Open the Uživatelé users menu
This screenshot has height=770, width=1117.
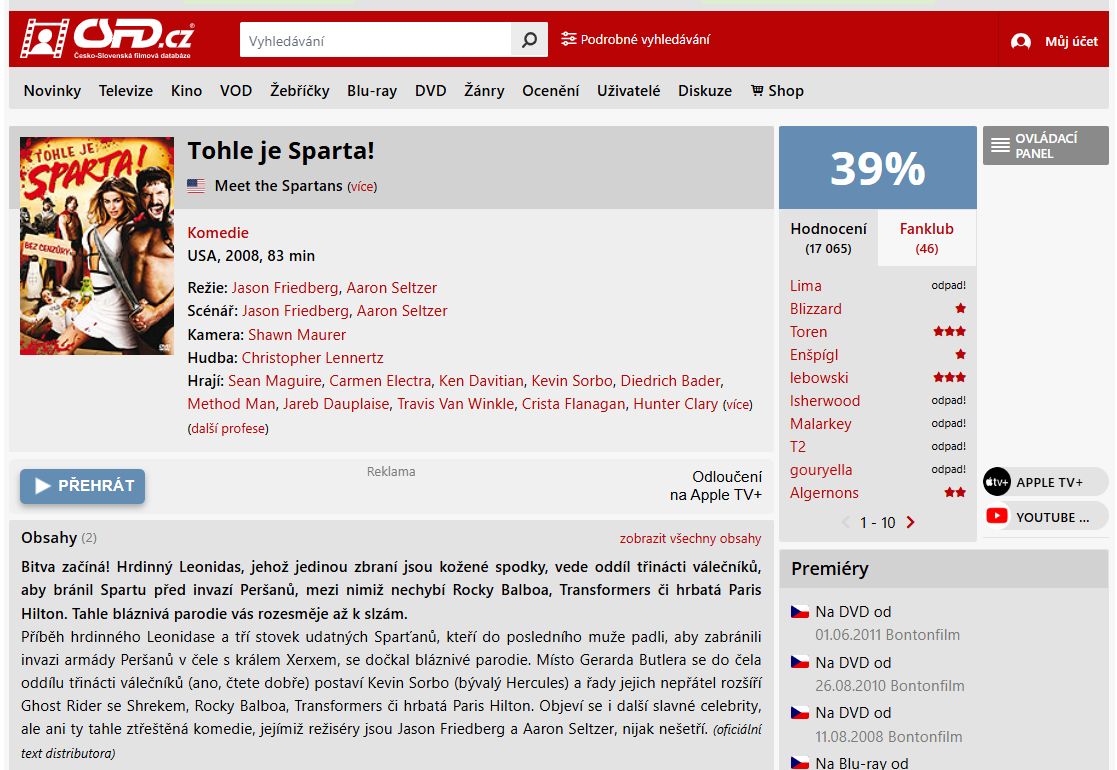click(x=628, y=90)
